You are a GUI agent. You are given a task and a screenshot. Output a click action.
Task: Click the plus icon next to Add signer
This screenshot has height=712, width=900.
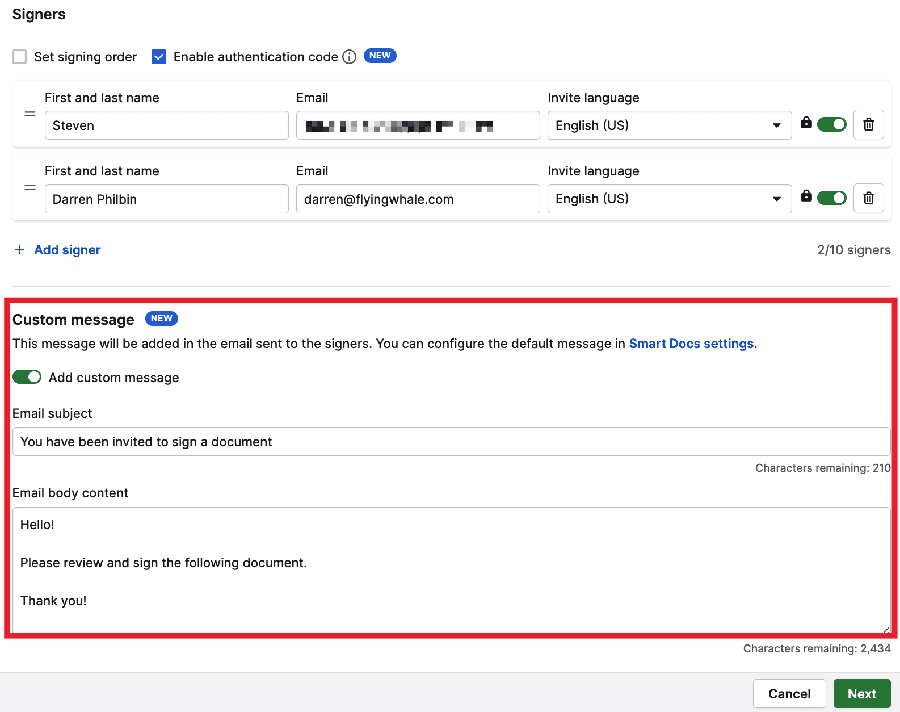pos(20,249)
